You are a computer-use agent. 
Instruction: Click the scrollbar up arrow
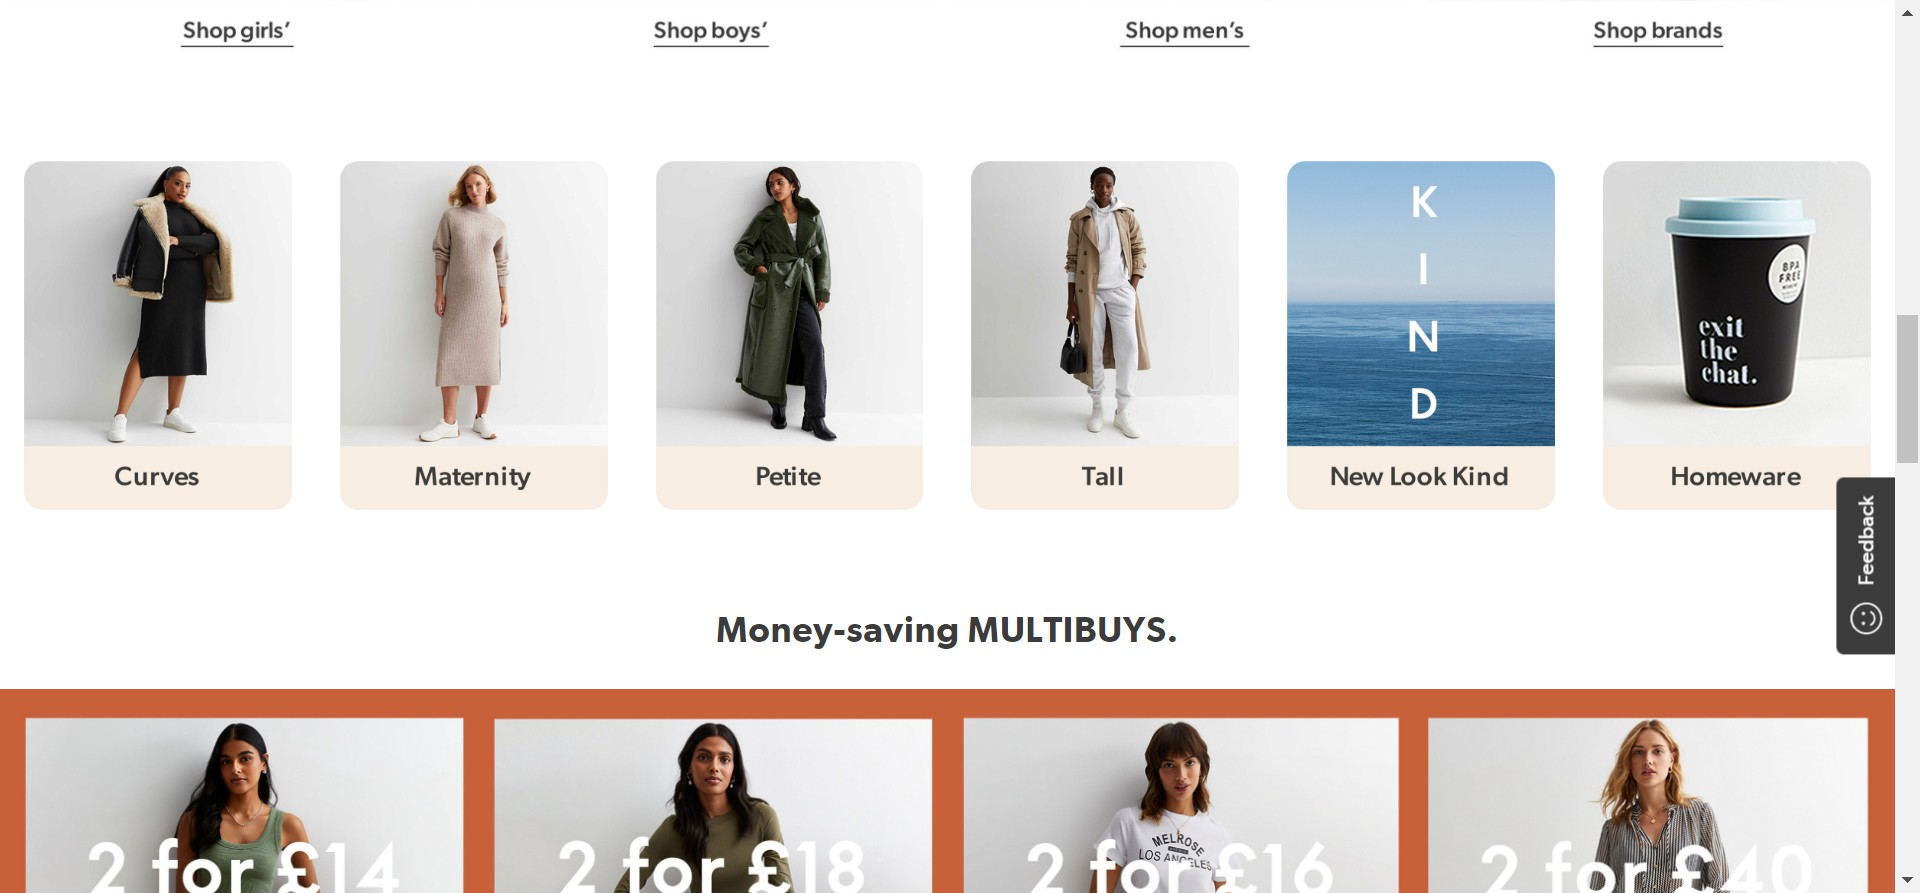pyautogui.click(x=1907, y=10)
